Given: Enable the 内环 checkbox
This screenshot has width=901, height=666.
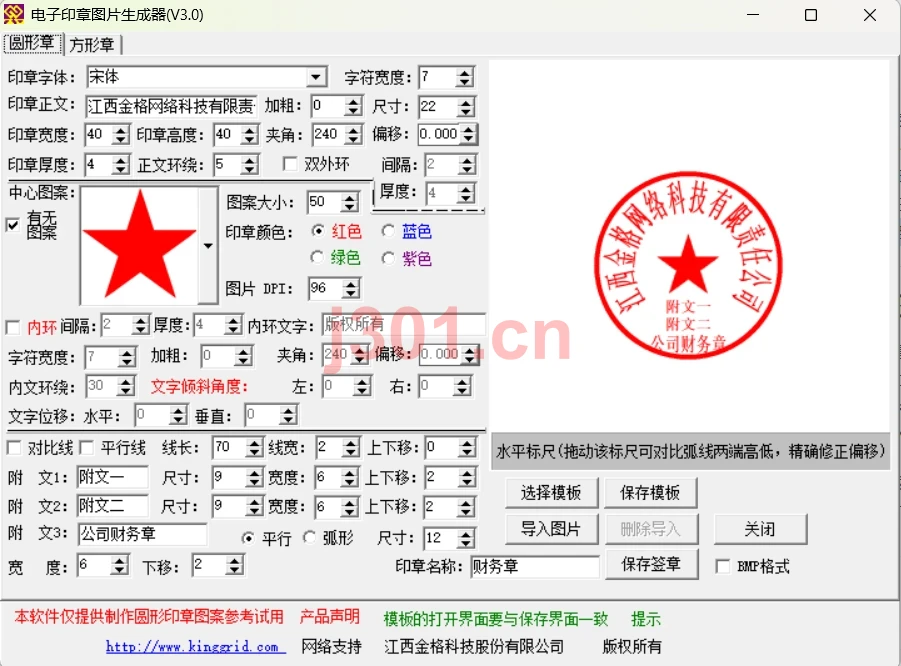Looking at the screenshot, I should [x=13, y=328].
